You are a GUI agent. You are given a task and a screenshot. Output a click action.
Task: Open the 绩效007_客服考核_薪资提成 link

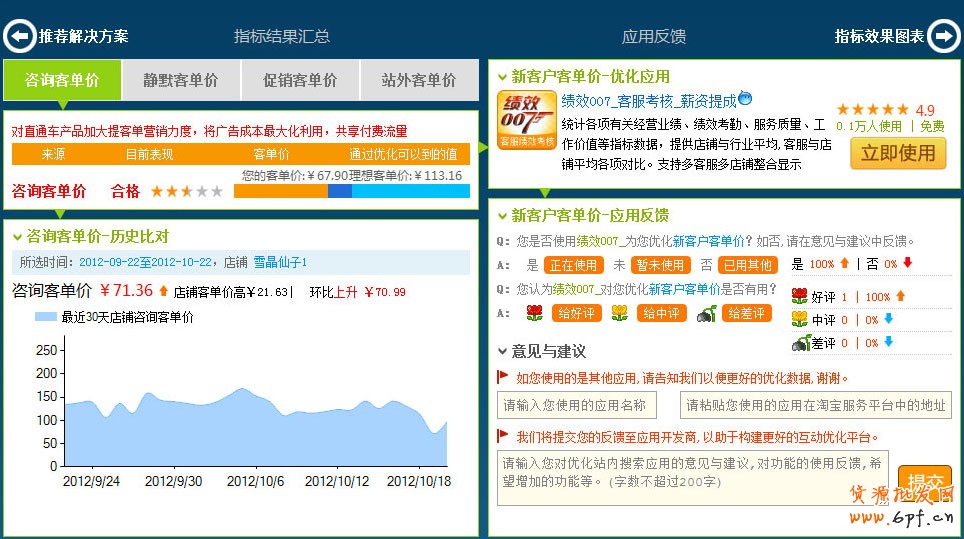[648, 100]
